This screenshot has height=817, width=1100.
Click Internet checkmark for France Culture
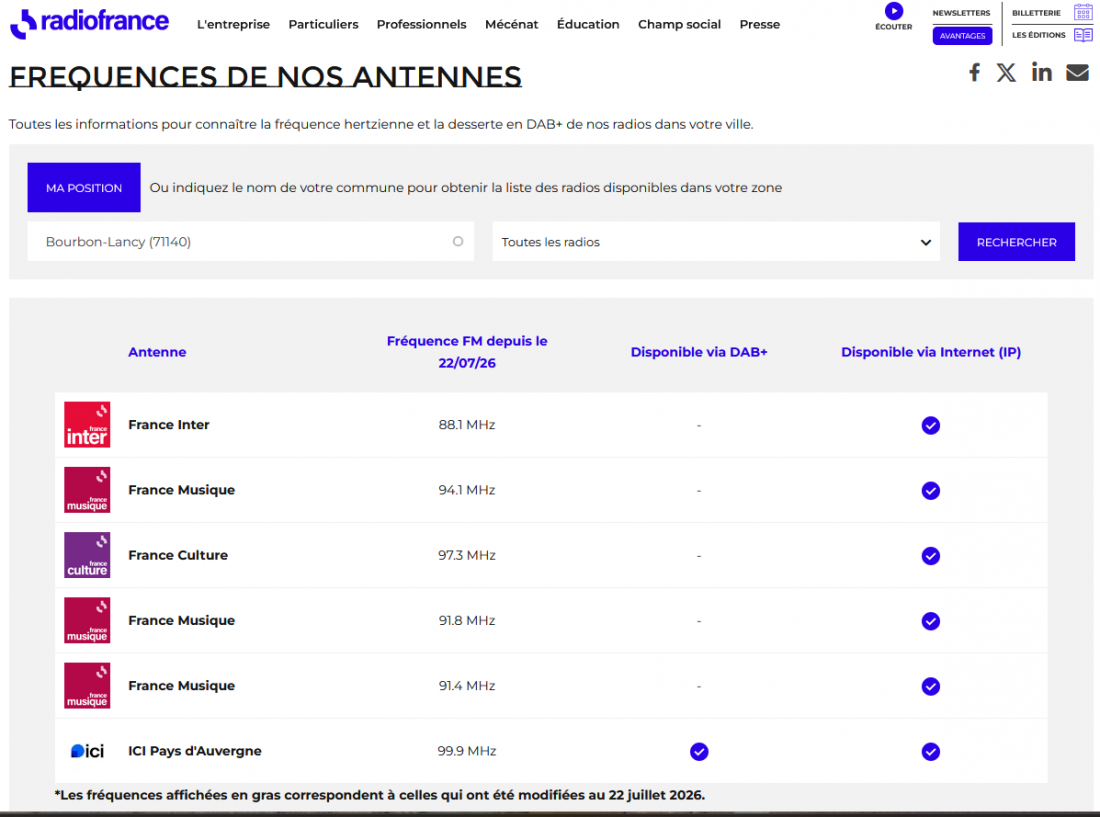(x=930, y=555)
